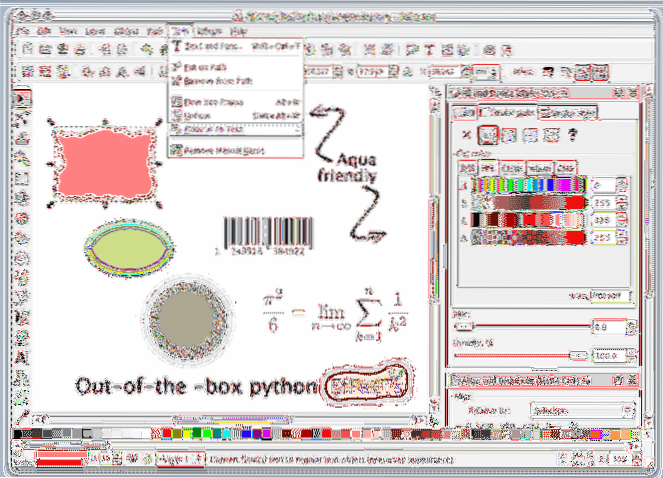Toggle the rightmost affect button in tool controls bar
Screen dimensions: 663x478
click(x=600, y=72)
